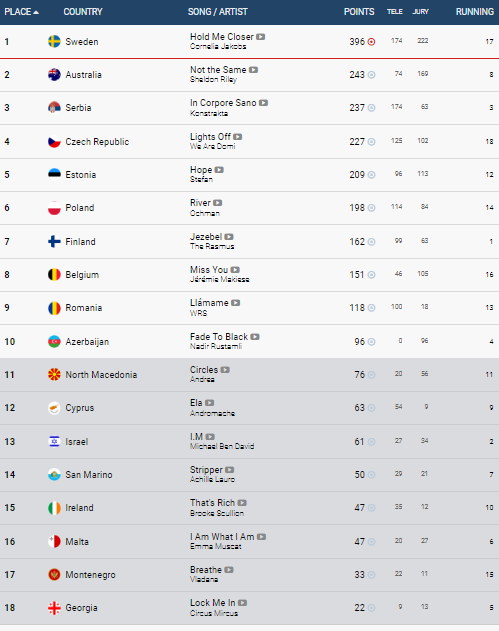
Task: Click the Jezebel video icon
Action: pyautogui.click(x=229, y=237)
